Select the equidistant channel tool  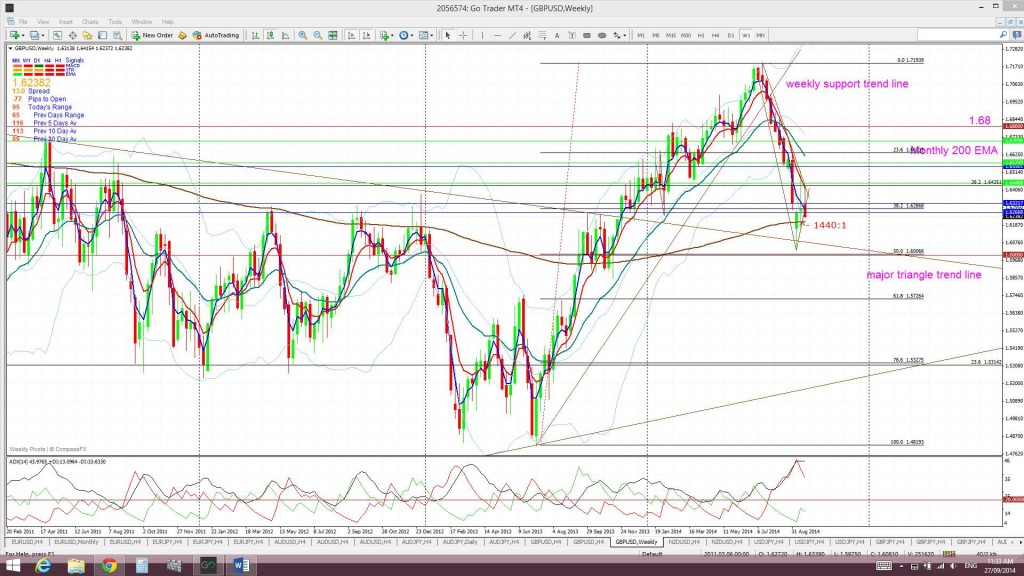coord(526,35)
